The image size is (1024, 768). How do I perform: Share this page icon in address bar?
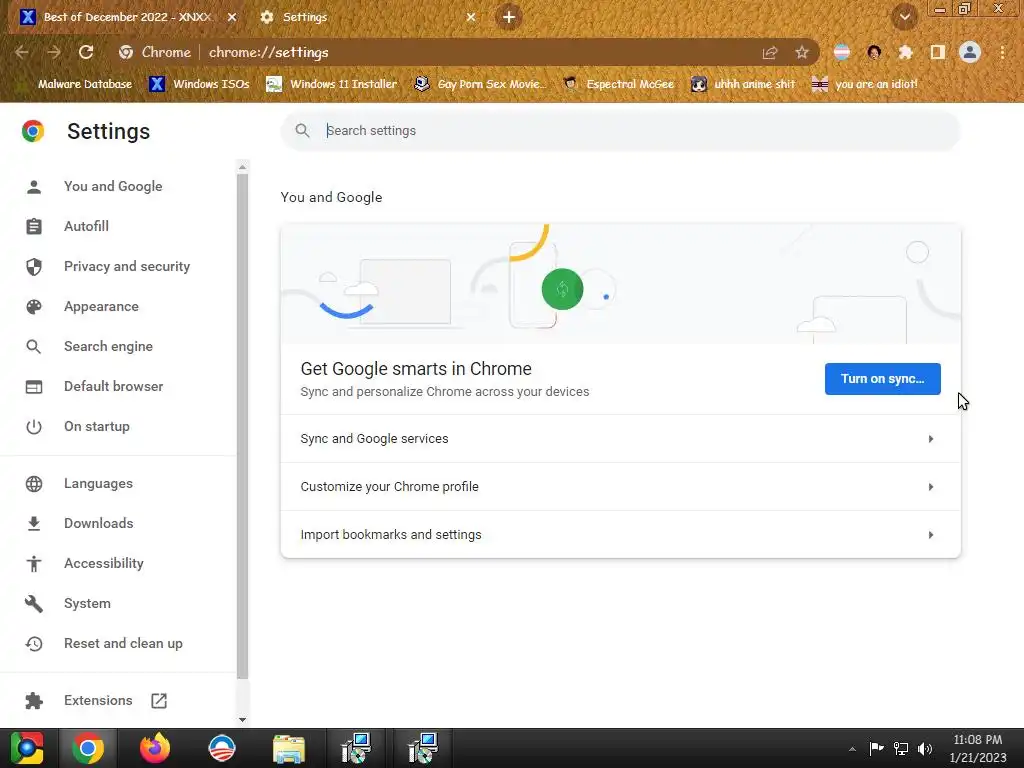tap(770, 52)
